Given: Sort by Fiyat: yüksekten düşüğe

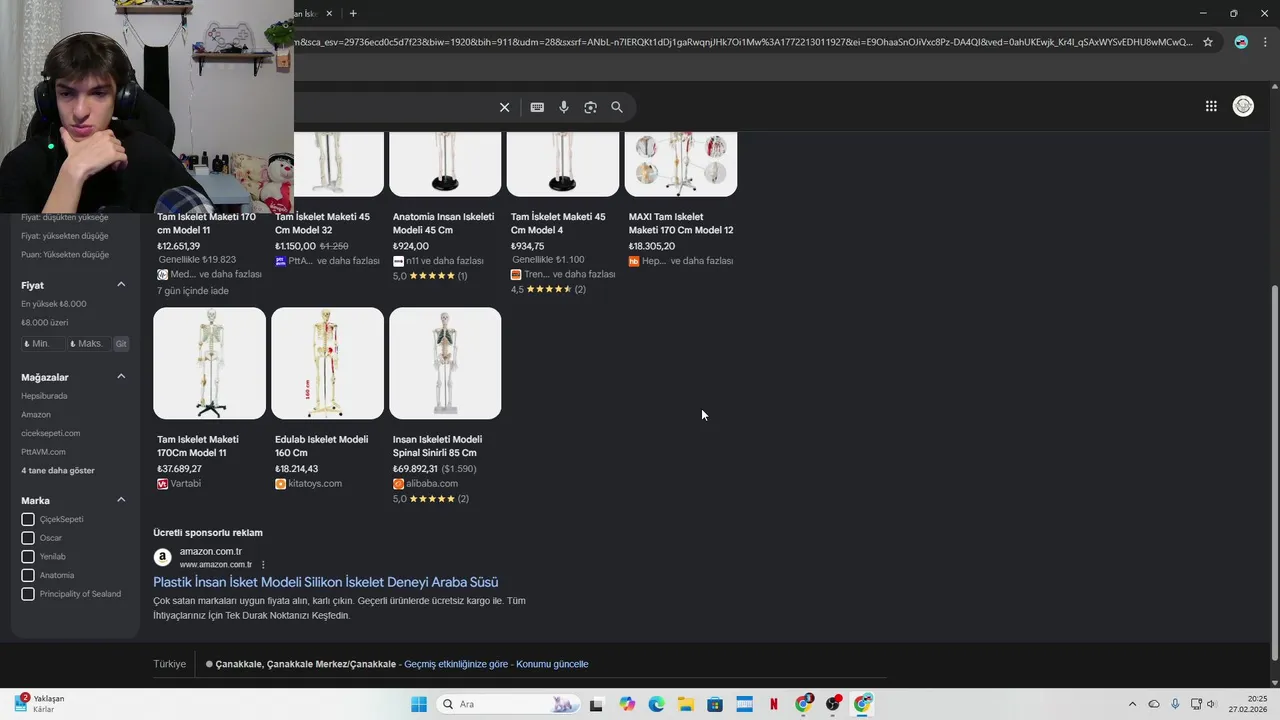Looking at the screenshot, I should click(x=65, y=236).
